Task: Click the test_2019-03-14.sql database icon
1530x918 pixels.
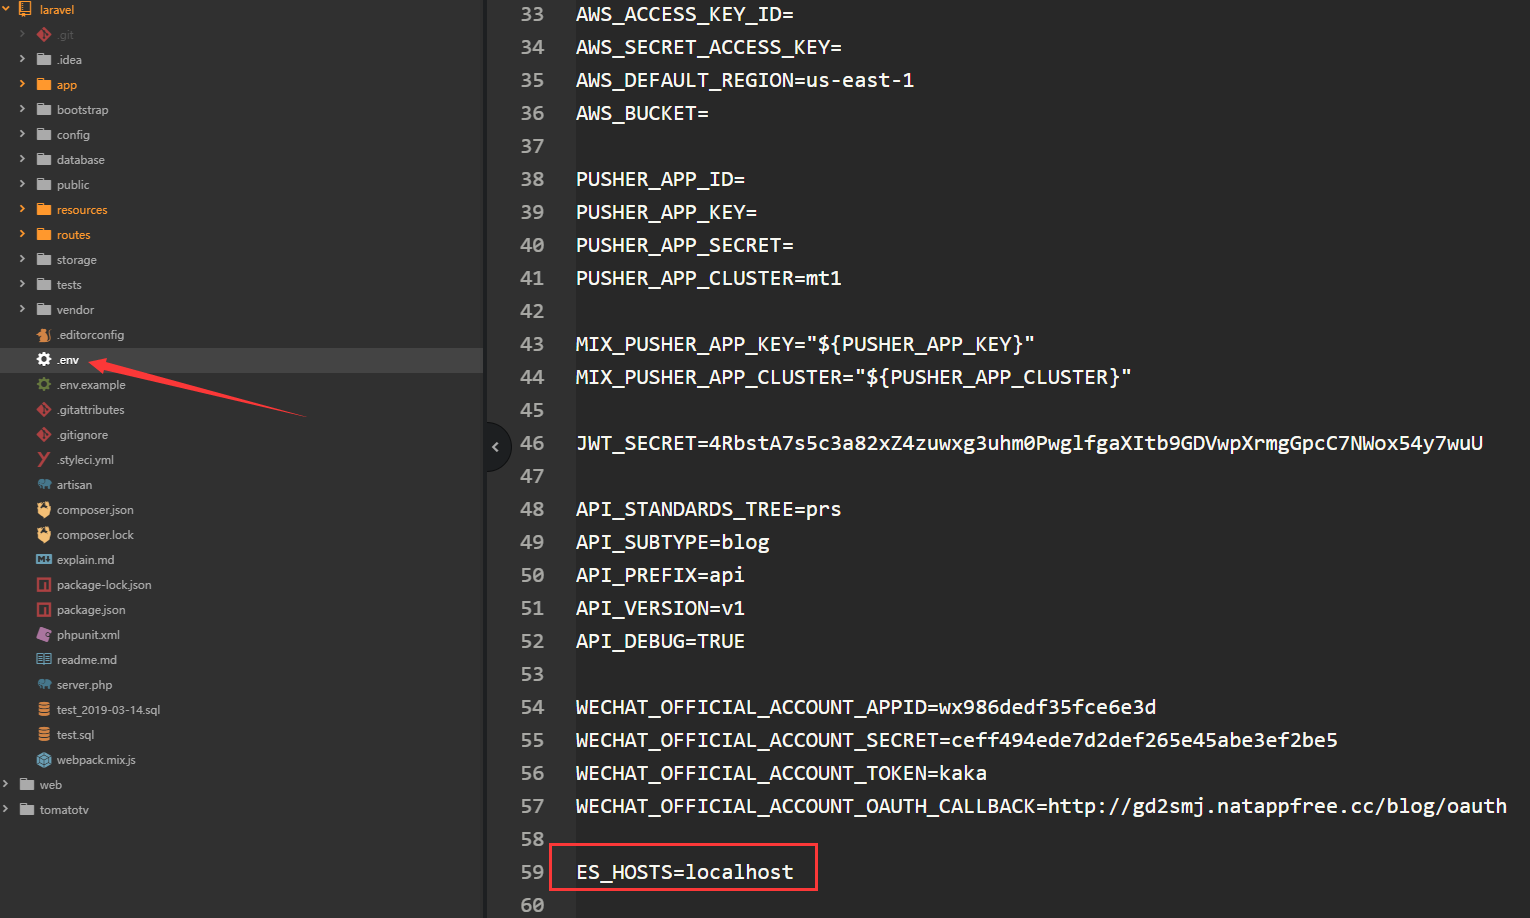Action: 44,710
